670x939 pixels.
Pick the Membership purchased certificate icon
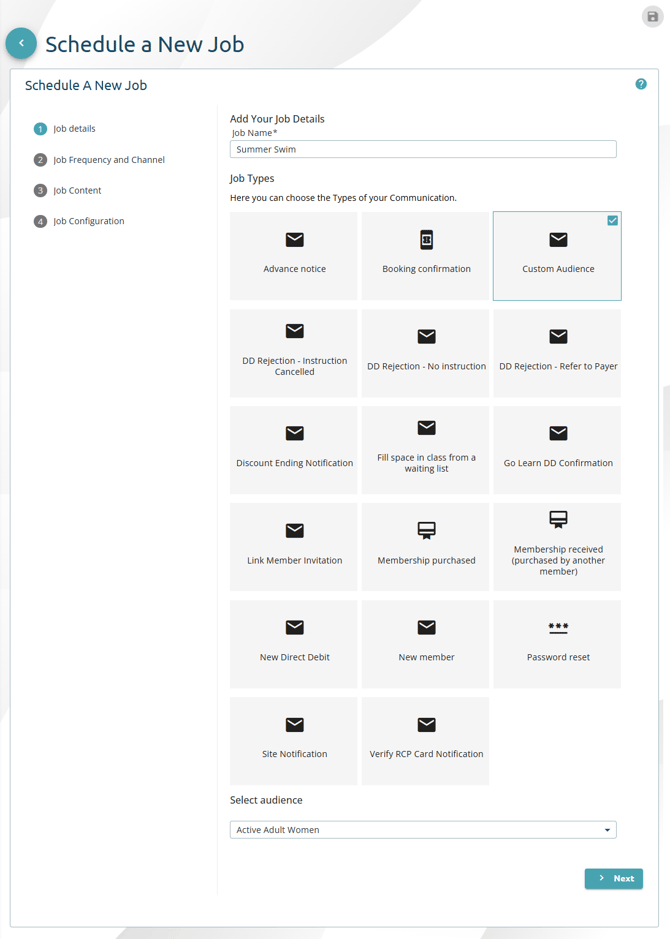(x=426, y=531)
